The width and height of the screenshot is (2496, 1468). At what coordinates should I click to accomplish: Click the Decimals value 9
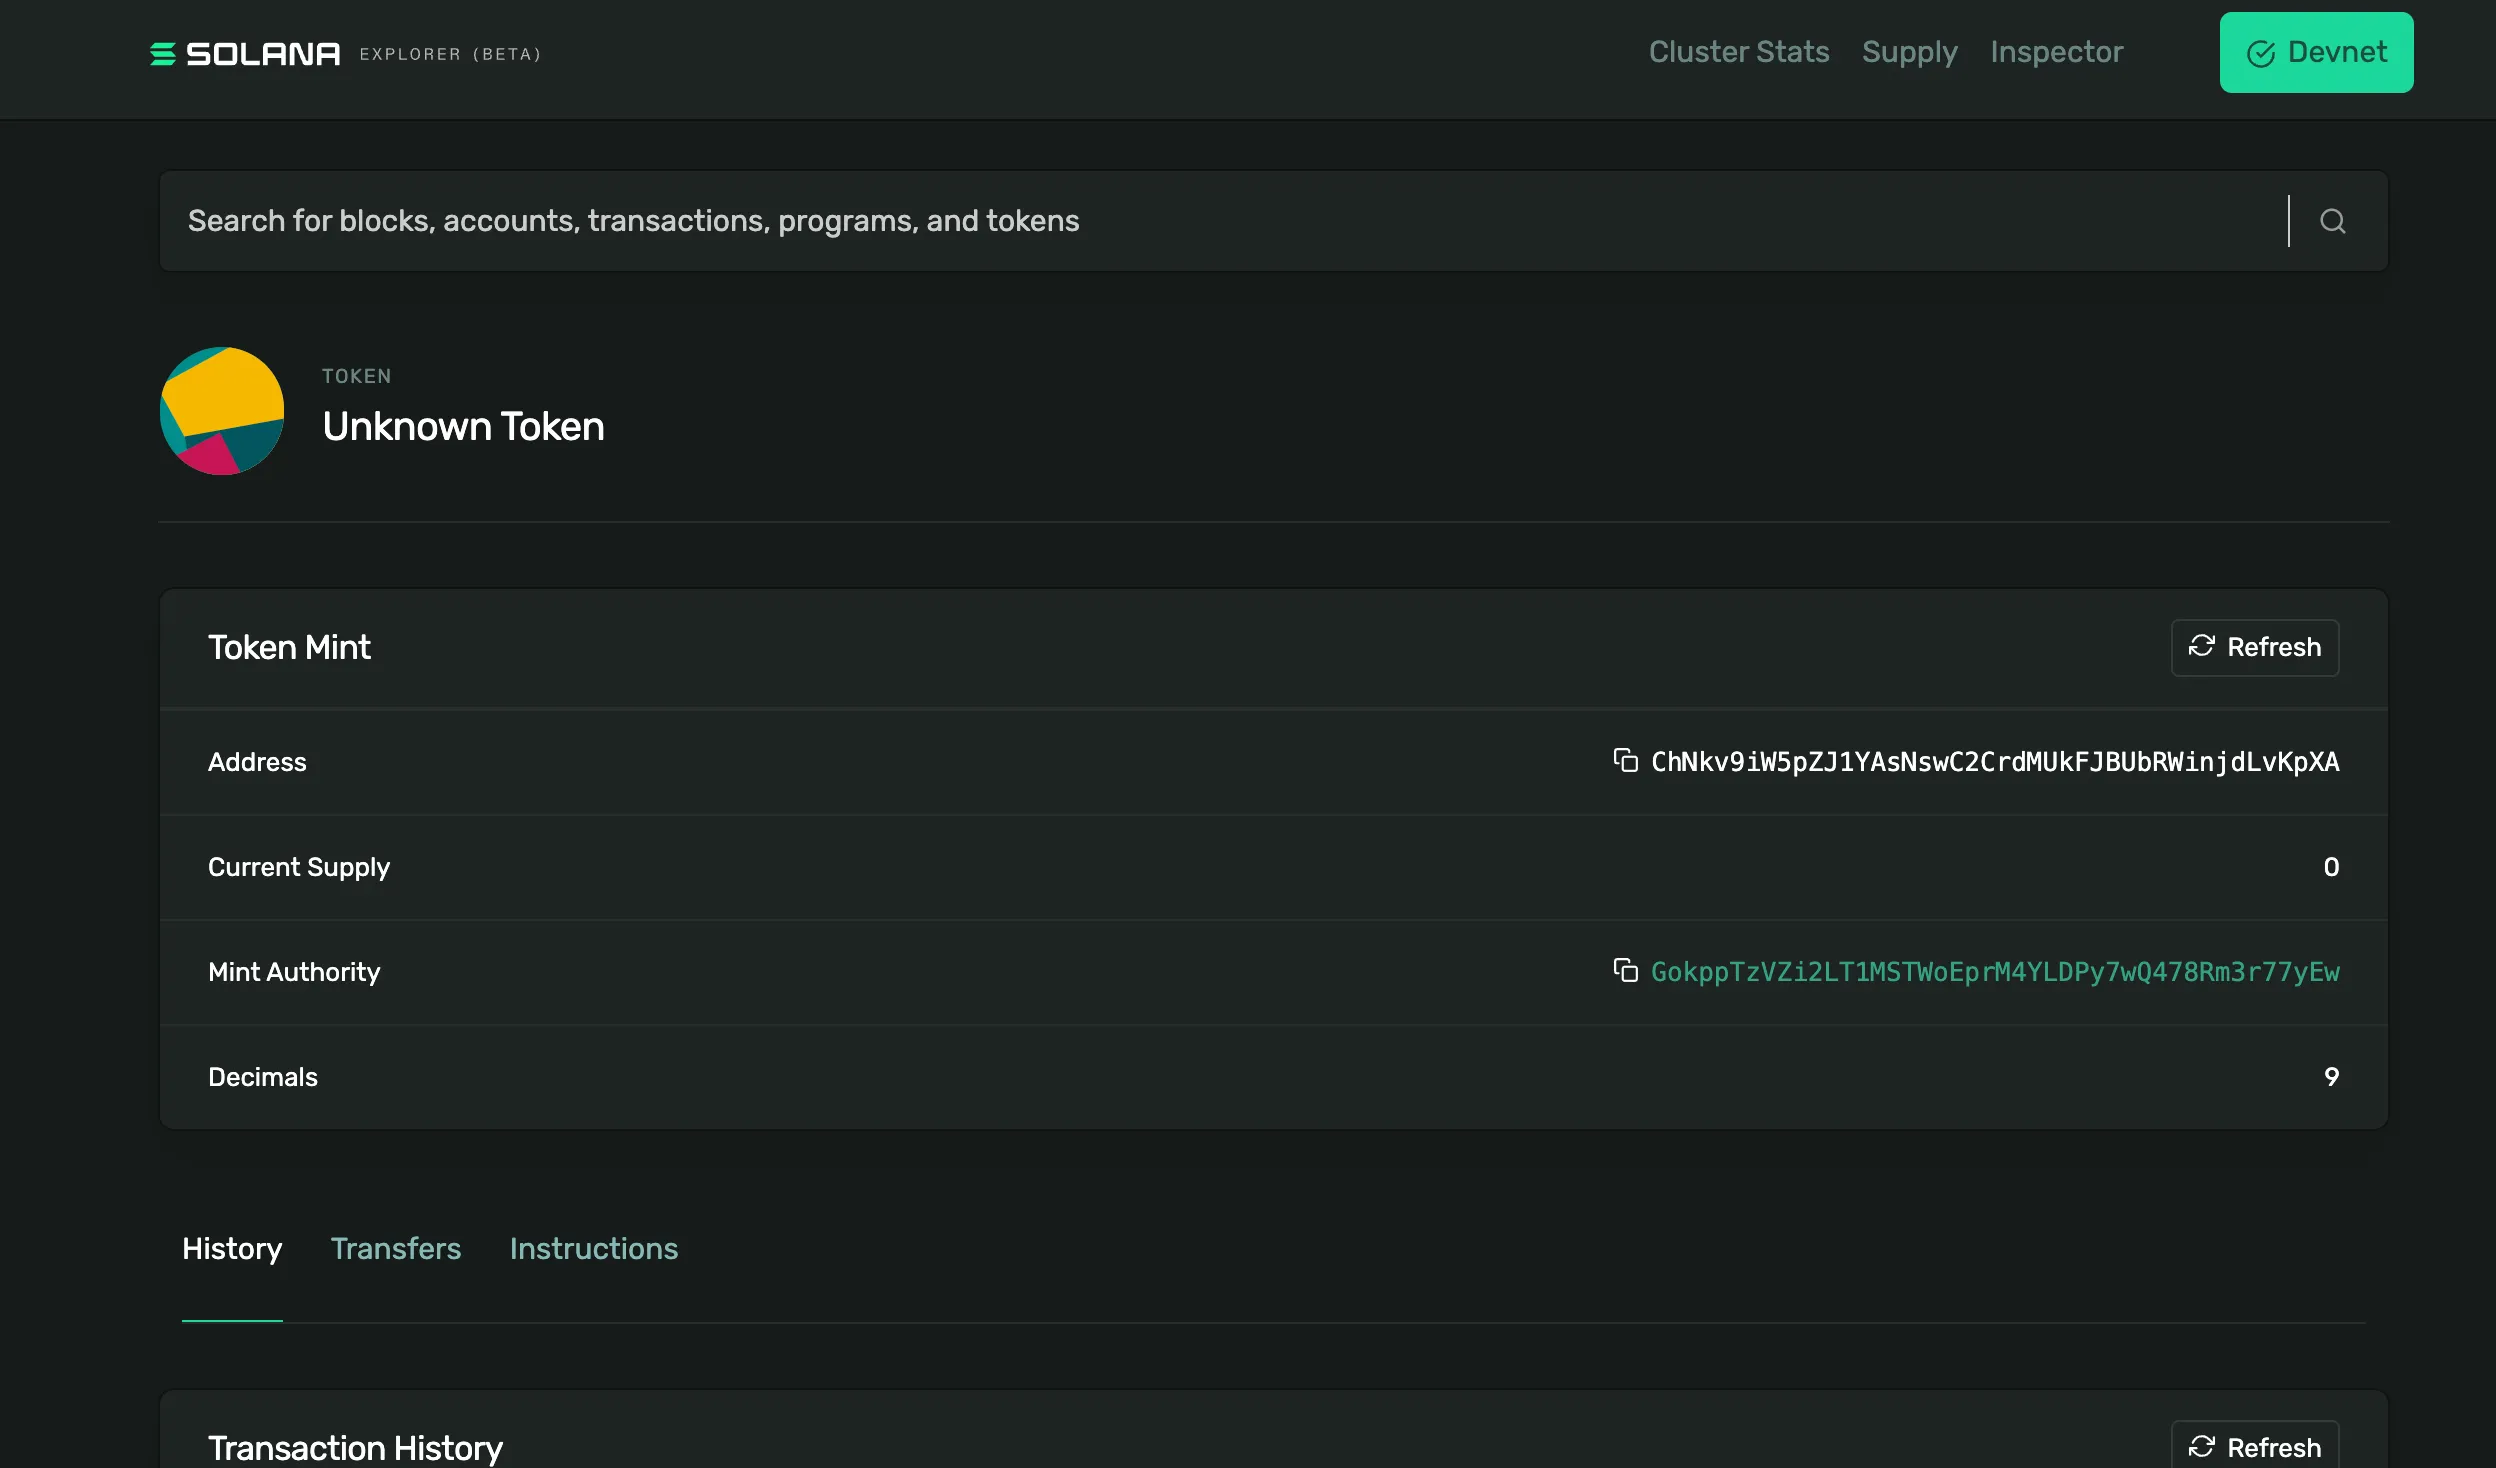(2331, 1077)
